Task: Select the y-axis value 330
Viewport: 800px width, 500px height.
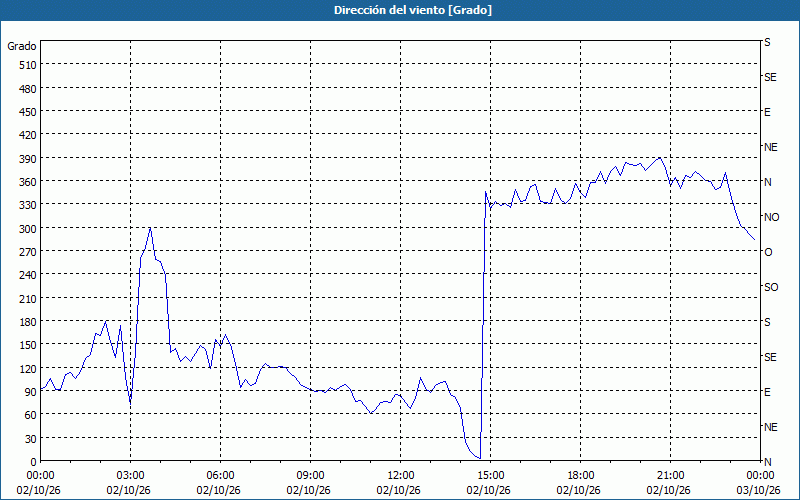Action: (29, 205)
